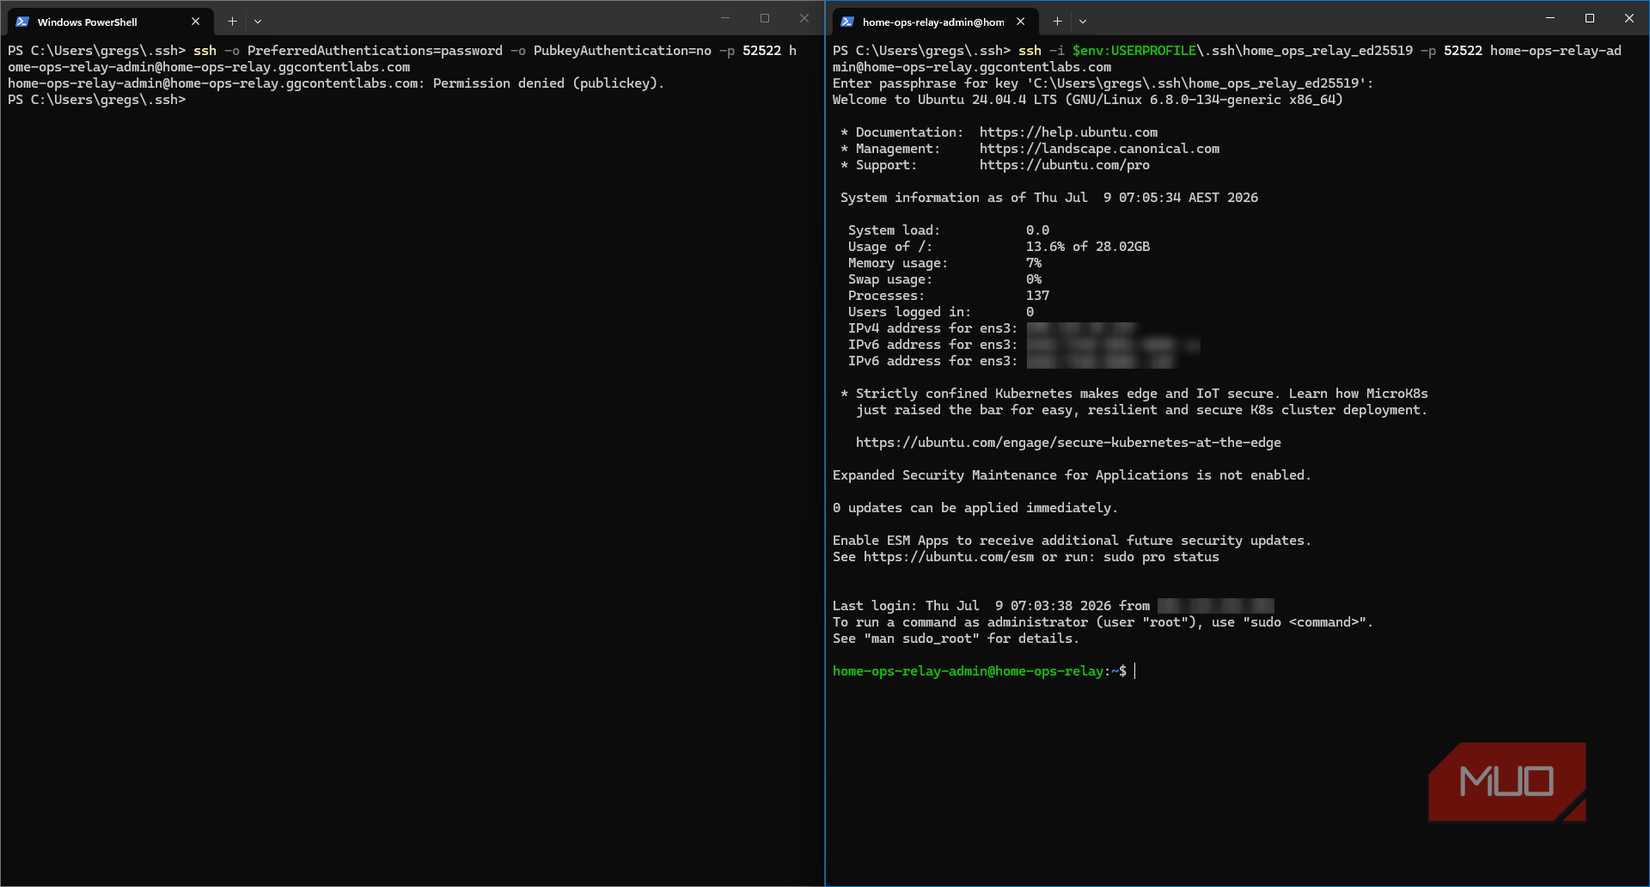Minimize the left PowerShell window
Viewport: 1650px width, 887px height.
coord(725,18)
